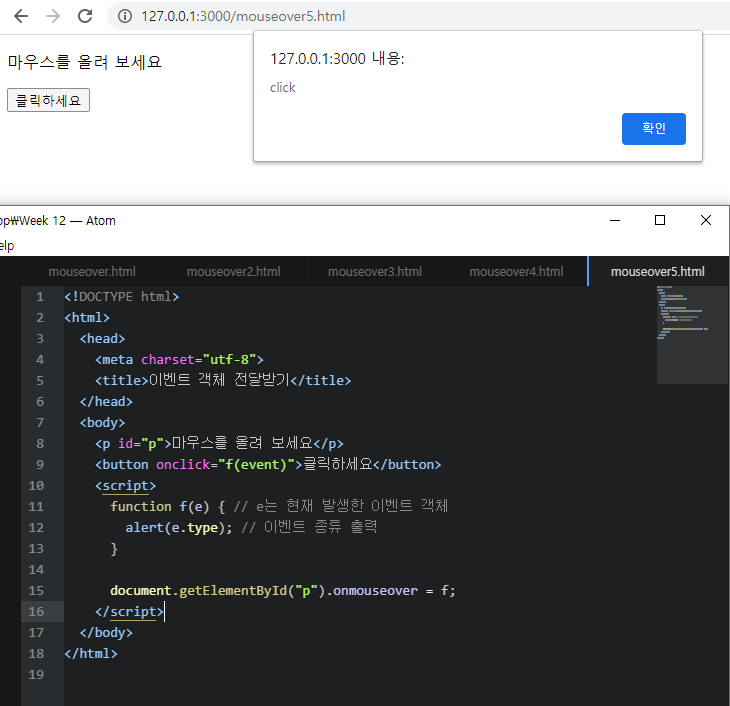Go to the mouseover4.html tab
Image resolution: width=730 pixels, height=706 pixels.
pos(516,271)
